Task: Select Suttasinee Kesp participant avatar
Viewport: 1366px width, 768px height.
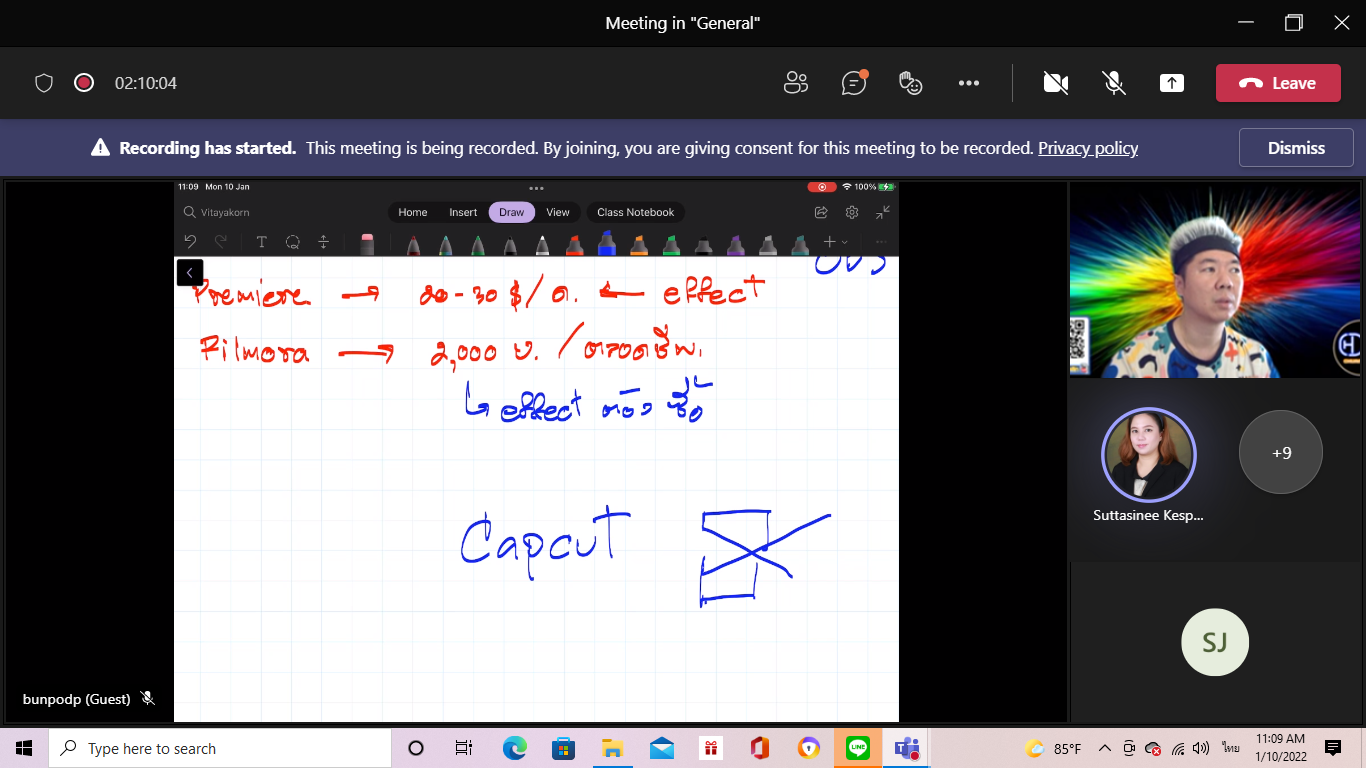Action: click(x=1148, y=455)
